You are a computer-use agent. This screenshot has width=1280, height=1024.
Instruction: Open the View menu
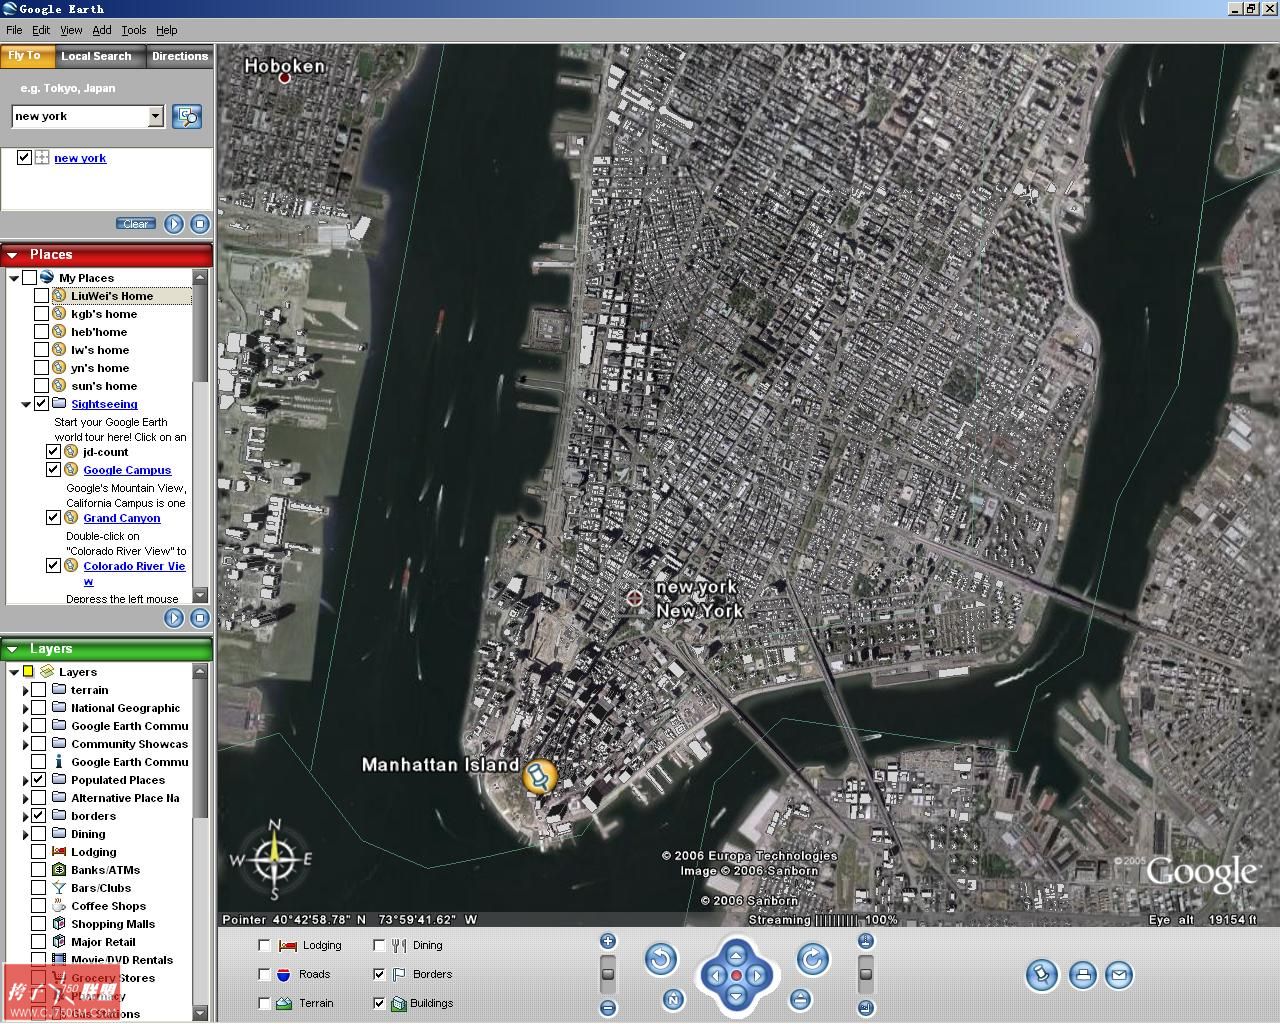pyautogui.click(x=71, y=30)
